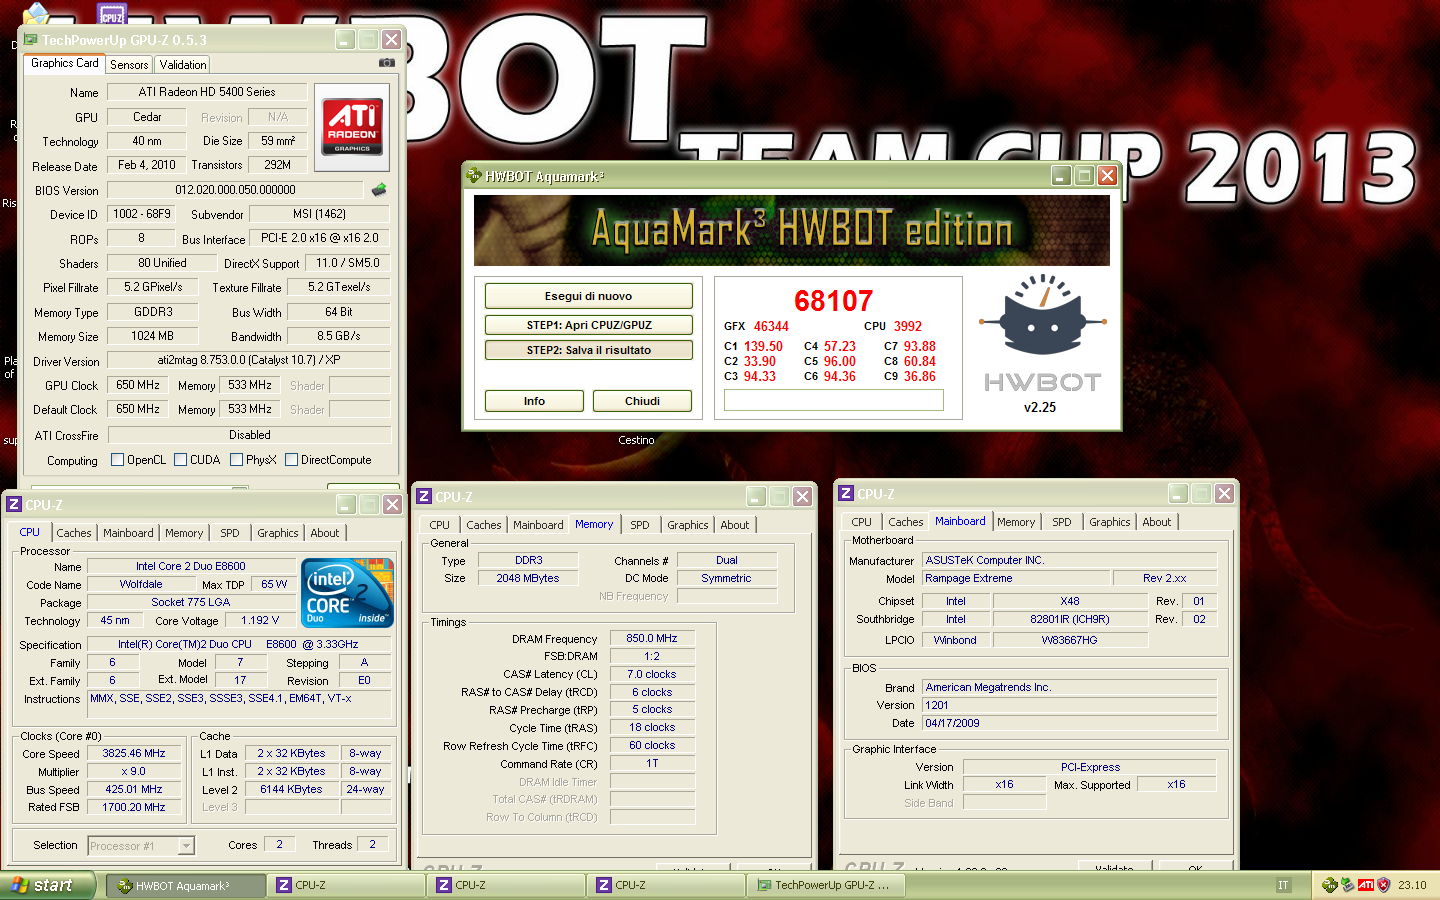Click the C1 139.50 framerate value
1440x900 pixels.
pyautogui.click(x=763, y=347)
